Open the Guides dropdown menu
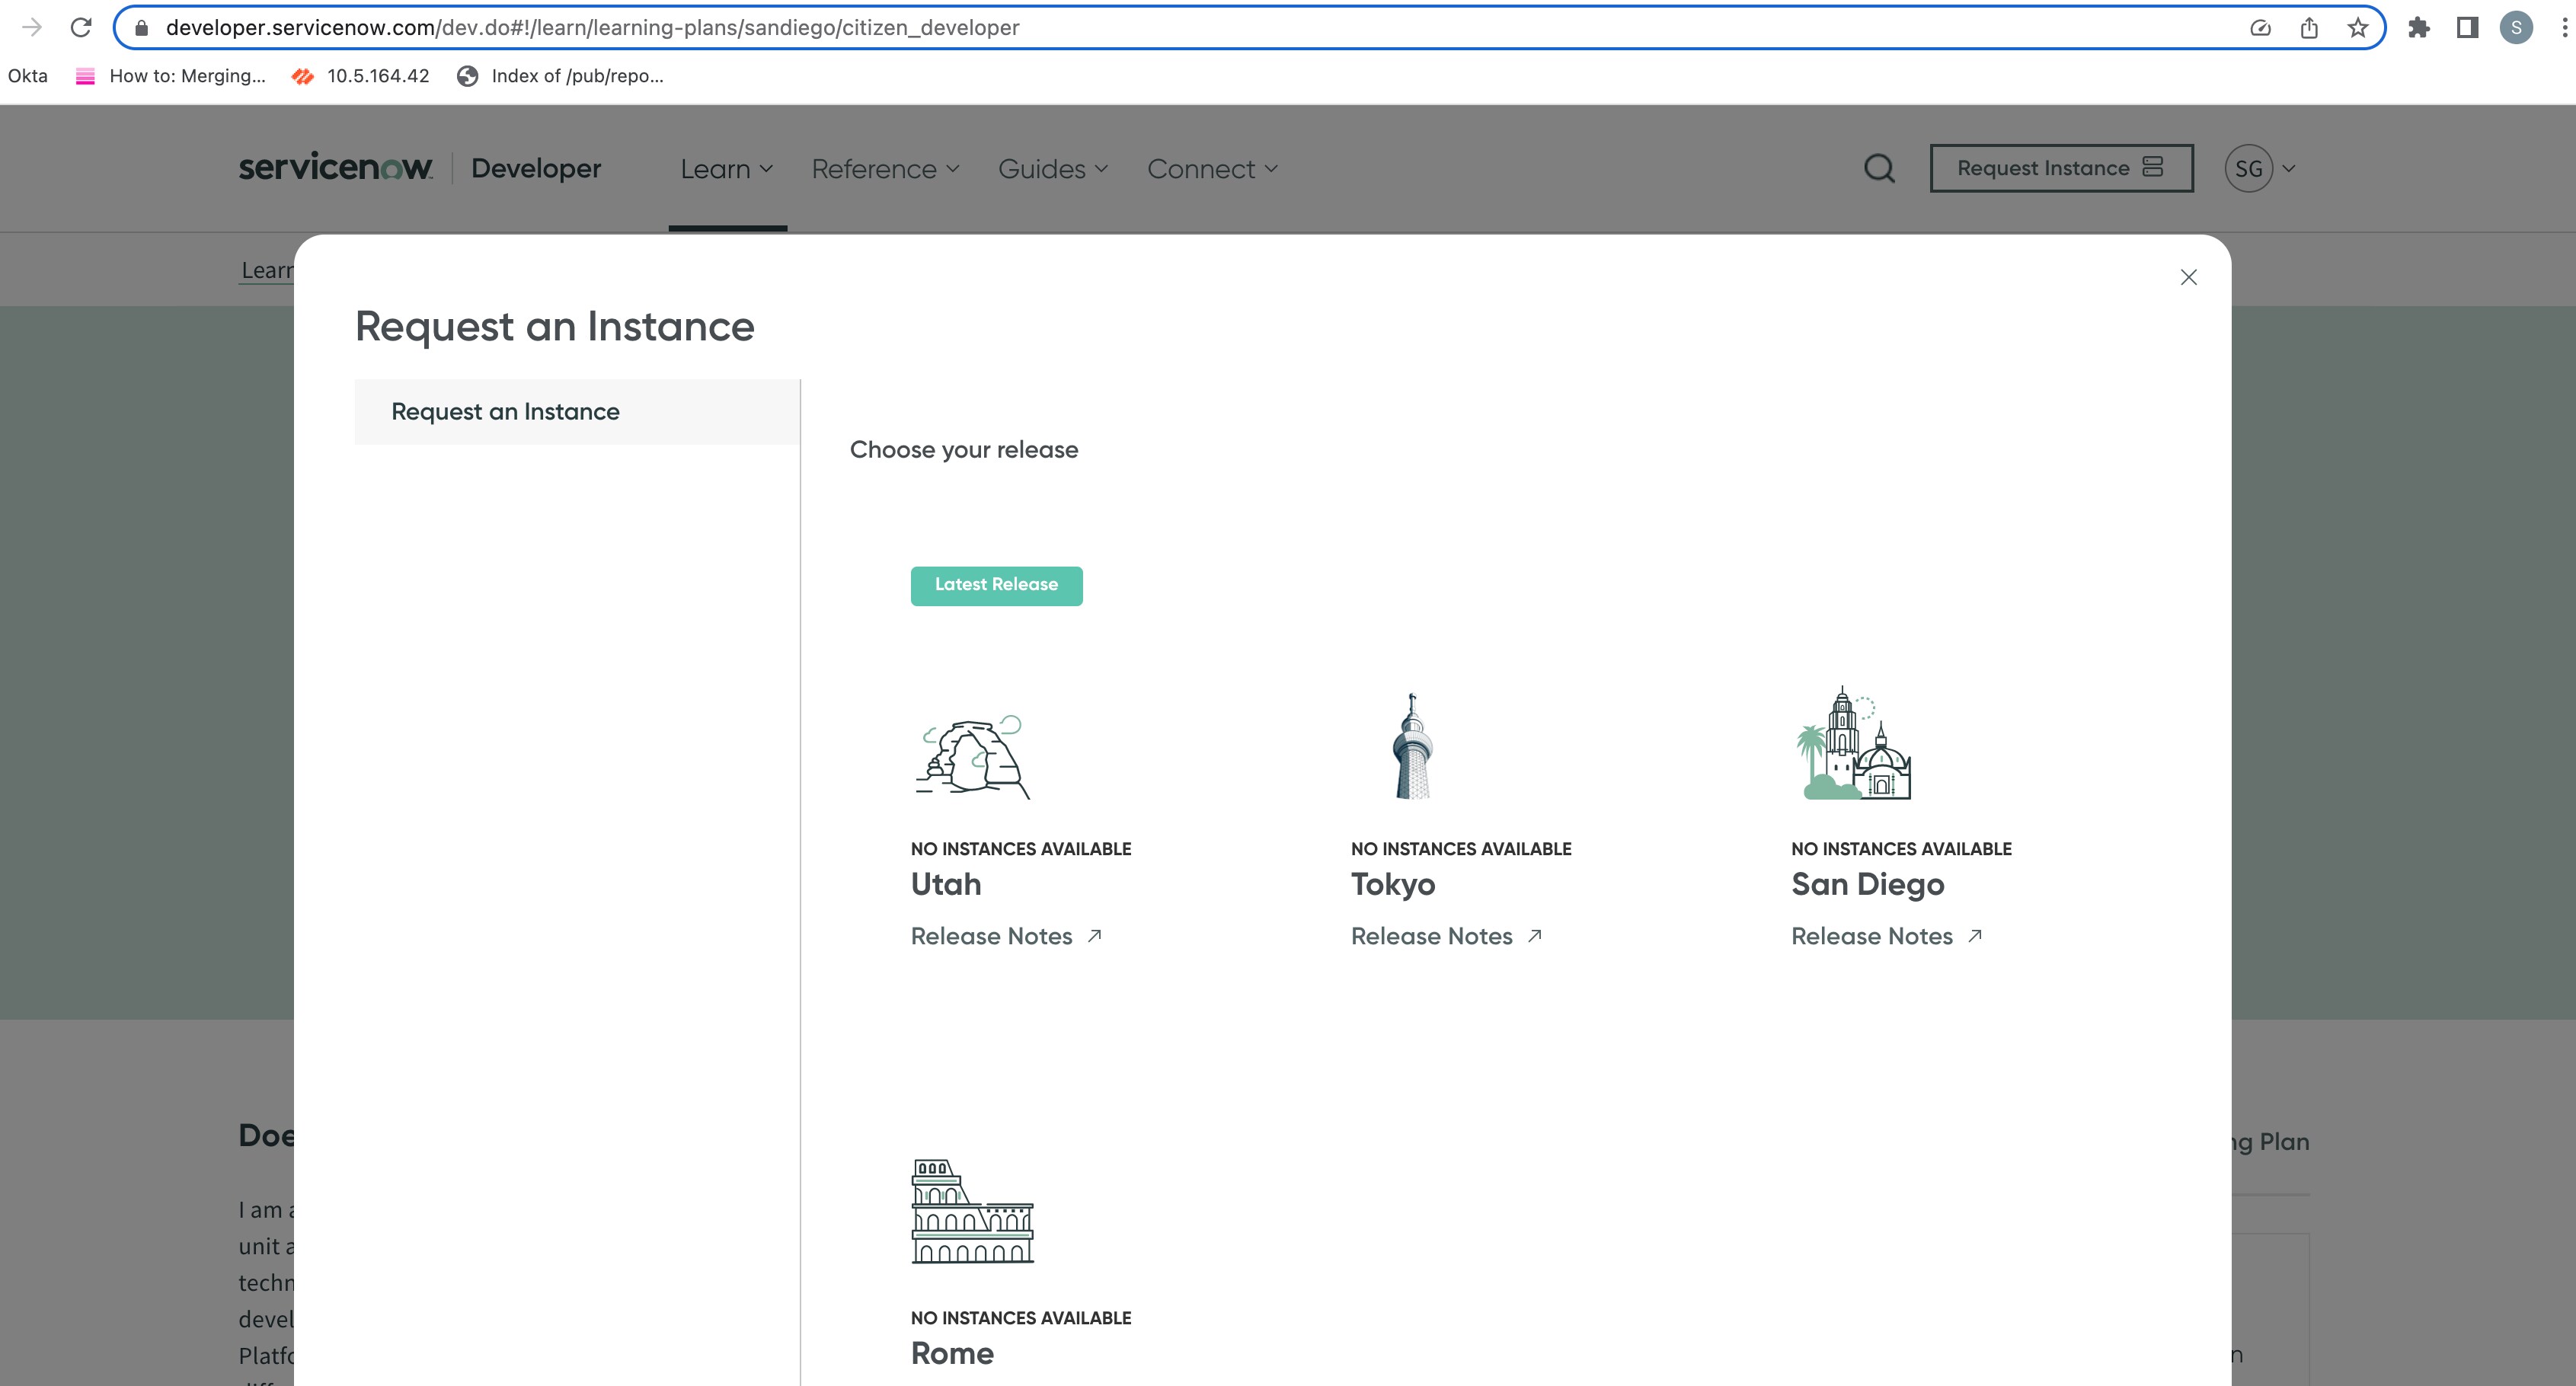The image size is (2576, 1386). pyautogui.click(x=1052, y=169)
